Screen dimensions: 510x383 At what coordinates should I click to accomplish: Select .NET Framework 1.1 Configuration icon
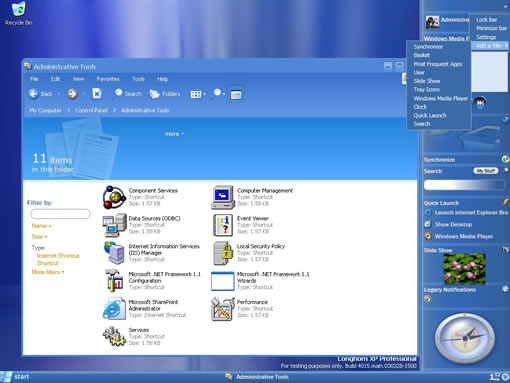[114, 280]
